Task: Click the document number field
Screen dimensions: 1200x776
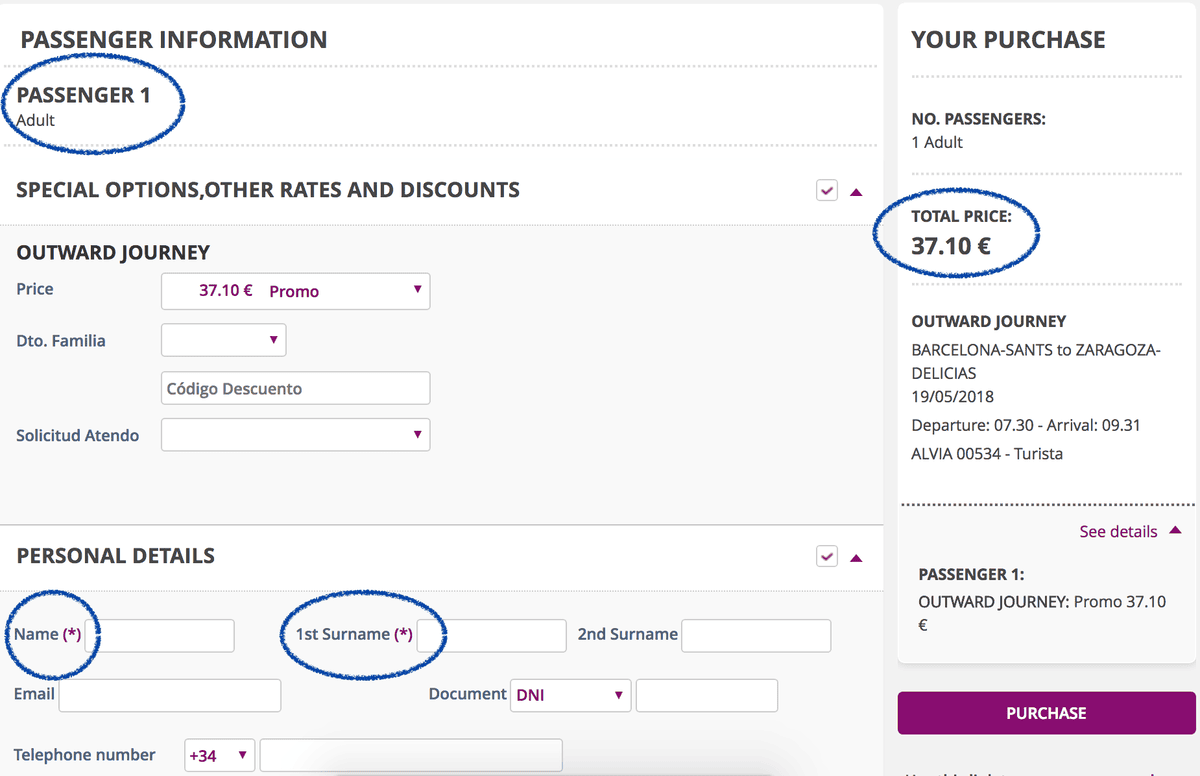Action: [x=706, y=695]
